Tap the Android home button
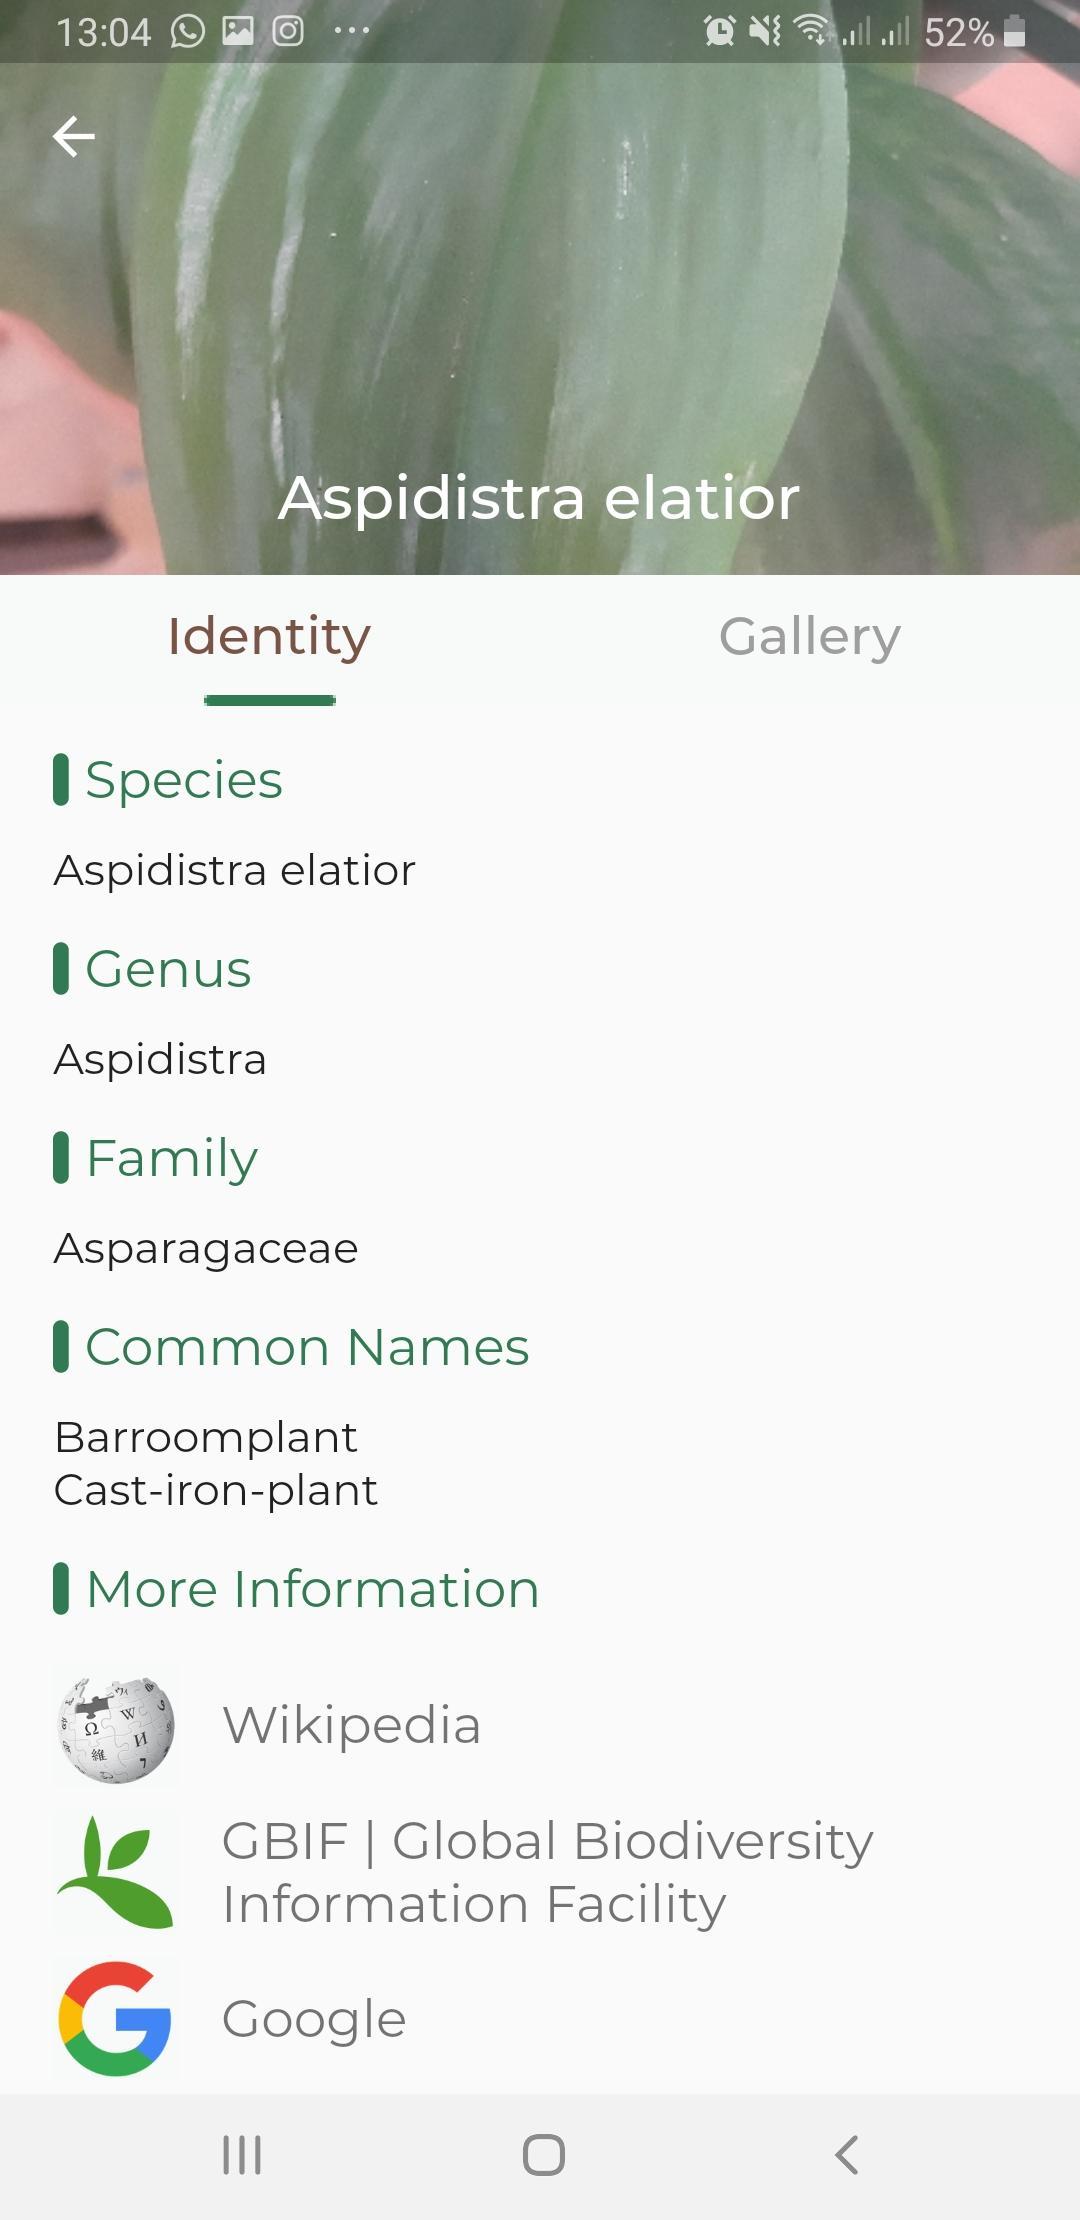This screenshot has height=2220, width=1080. click(x=544, y=2154)
